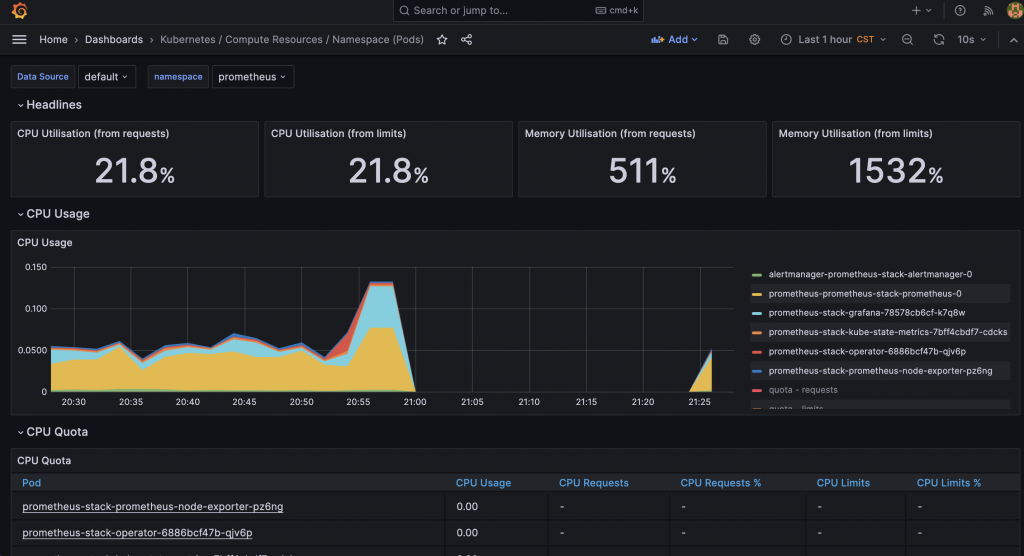Click the Namespace (Pods) dashboard title breadcrumb
Viewport: 1024px width, 556px height.
(x=292, y=40)
